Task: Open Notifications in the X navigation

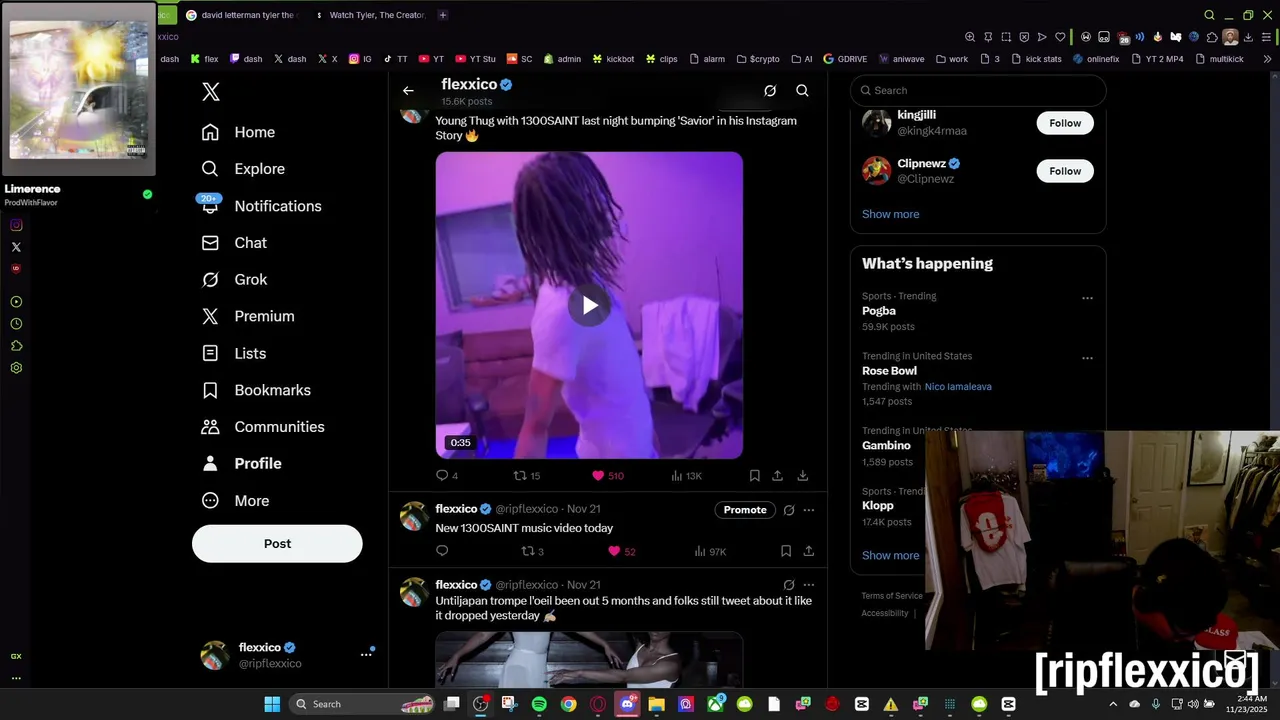Action: pos(261,206)
